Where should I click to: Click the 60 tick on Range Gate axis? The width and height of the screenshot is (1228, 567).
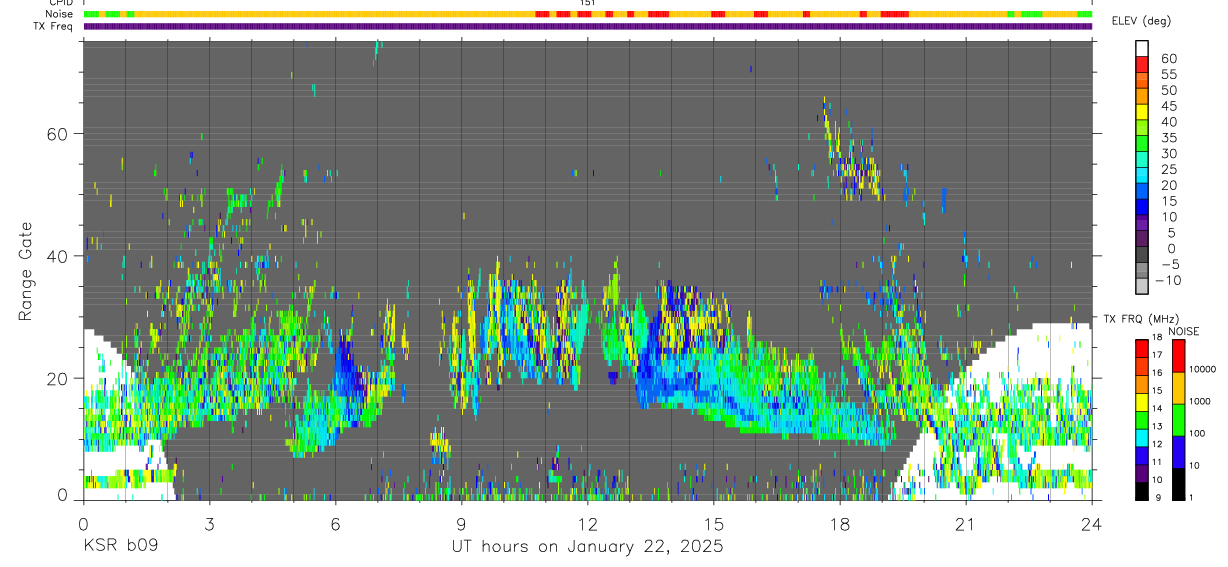[56, 134]
